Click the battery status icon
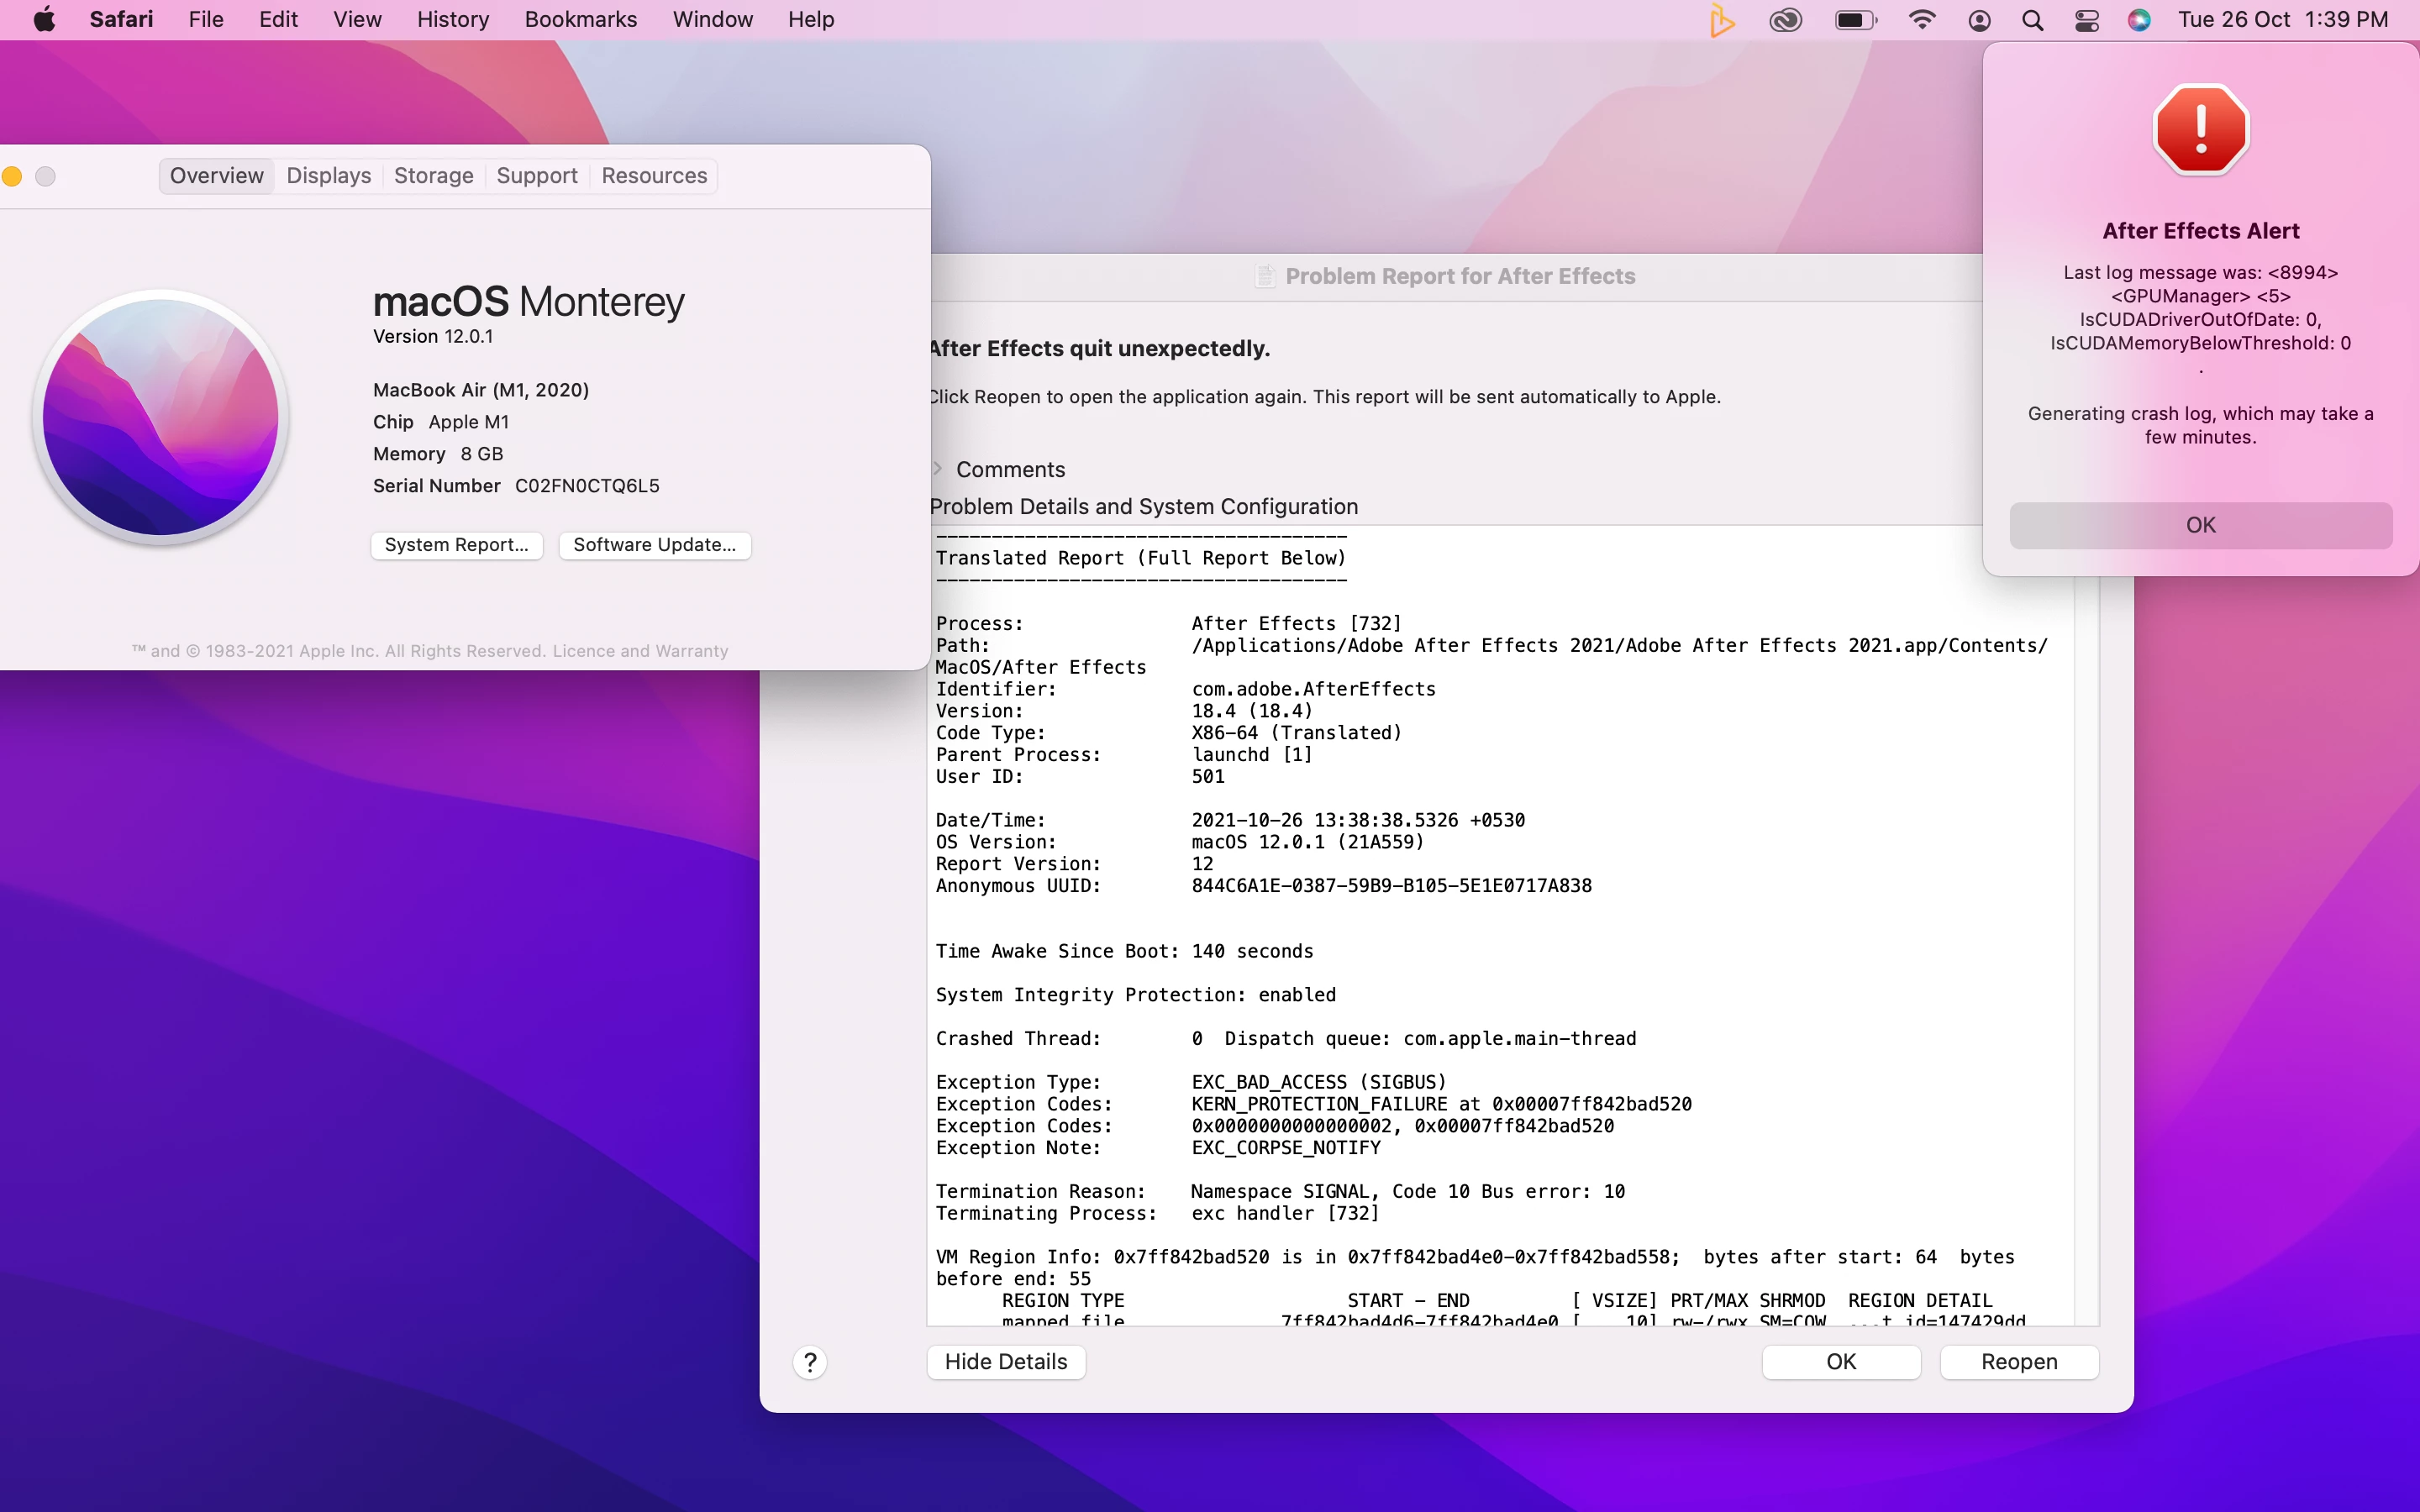The image size is (2420, 1512). 1855,20
